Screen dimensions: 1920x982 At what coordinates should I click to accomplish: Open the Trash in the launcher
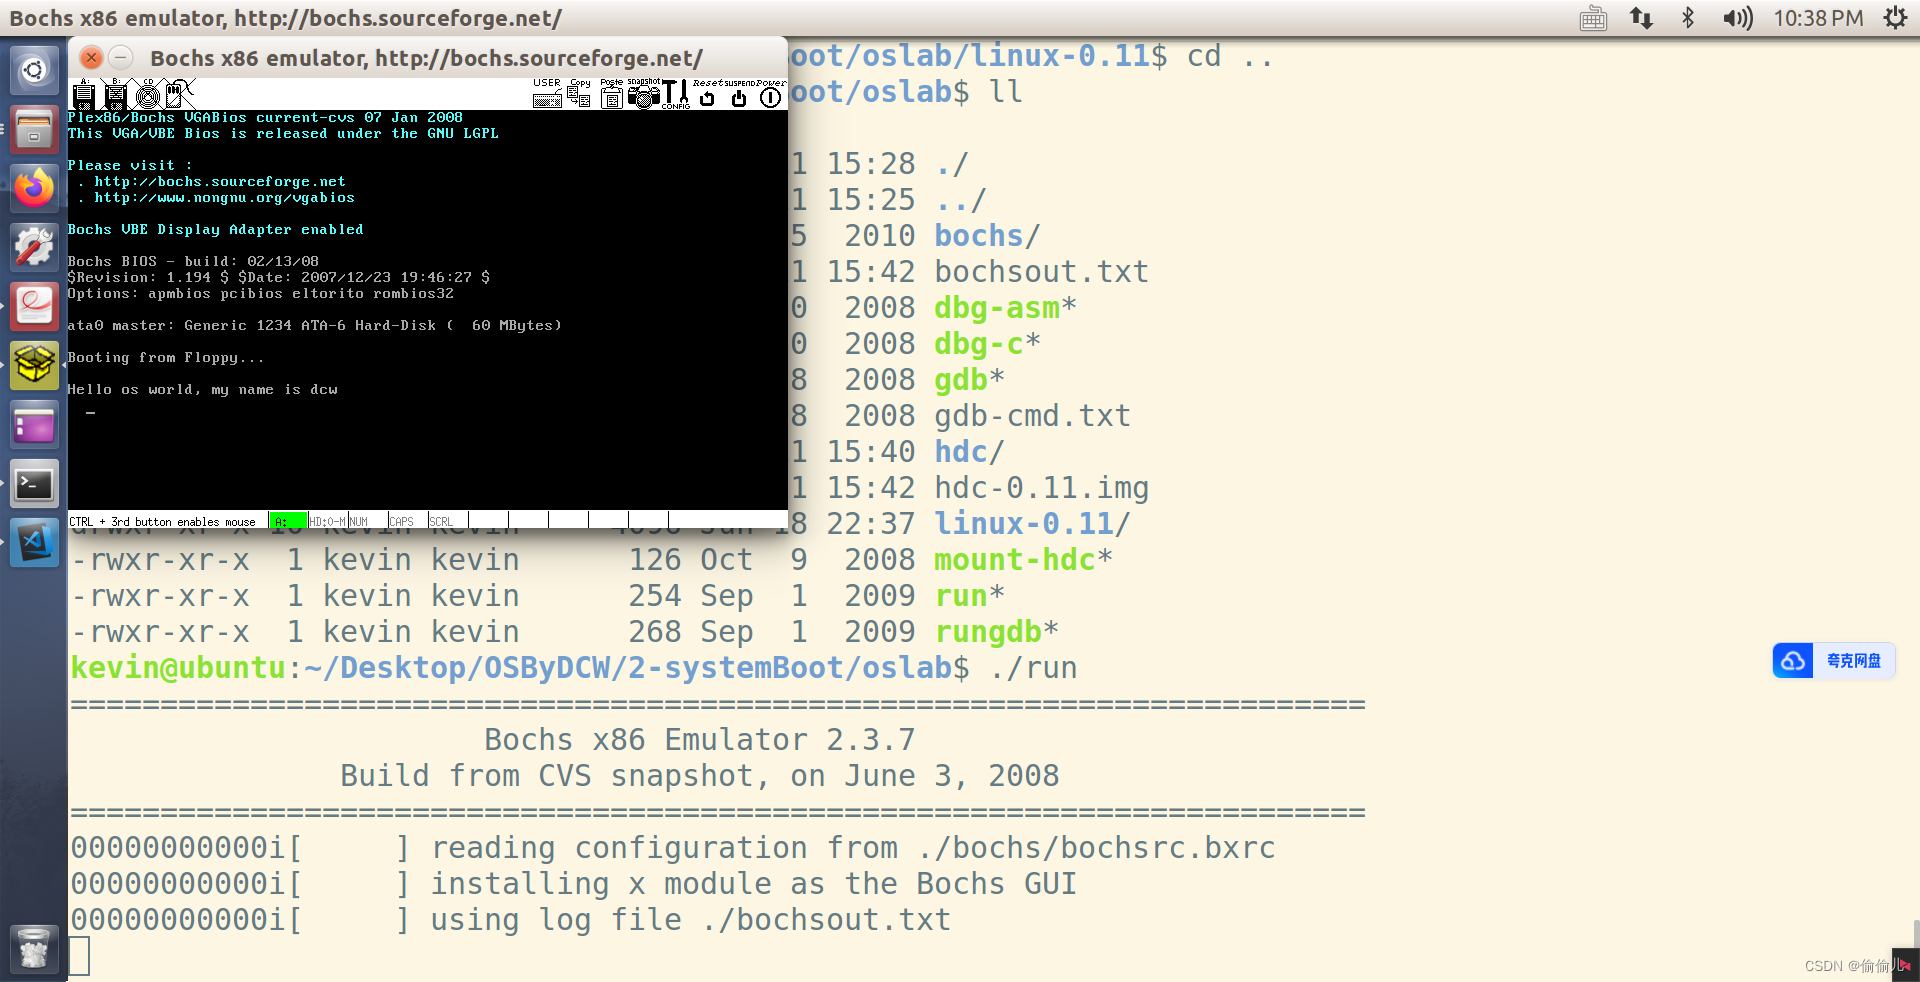tap(34, 948)
